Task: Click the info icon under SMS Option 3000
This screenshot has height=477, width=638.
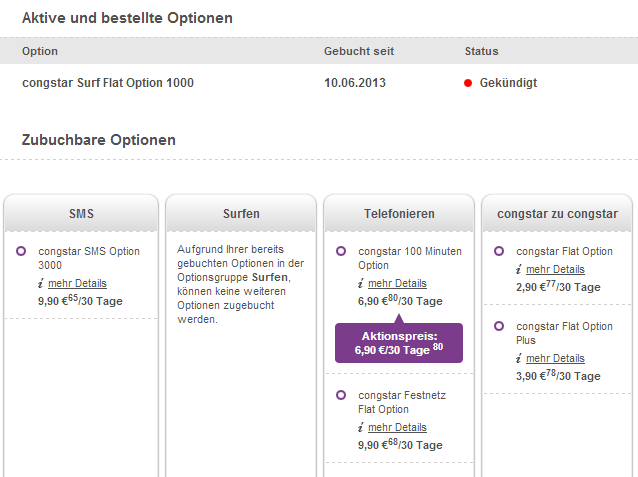Action: (x=41, y=284)
